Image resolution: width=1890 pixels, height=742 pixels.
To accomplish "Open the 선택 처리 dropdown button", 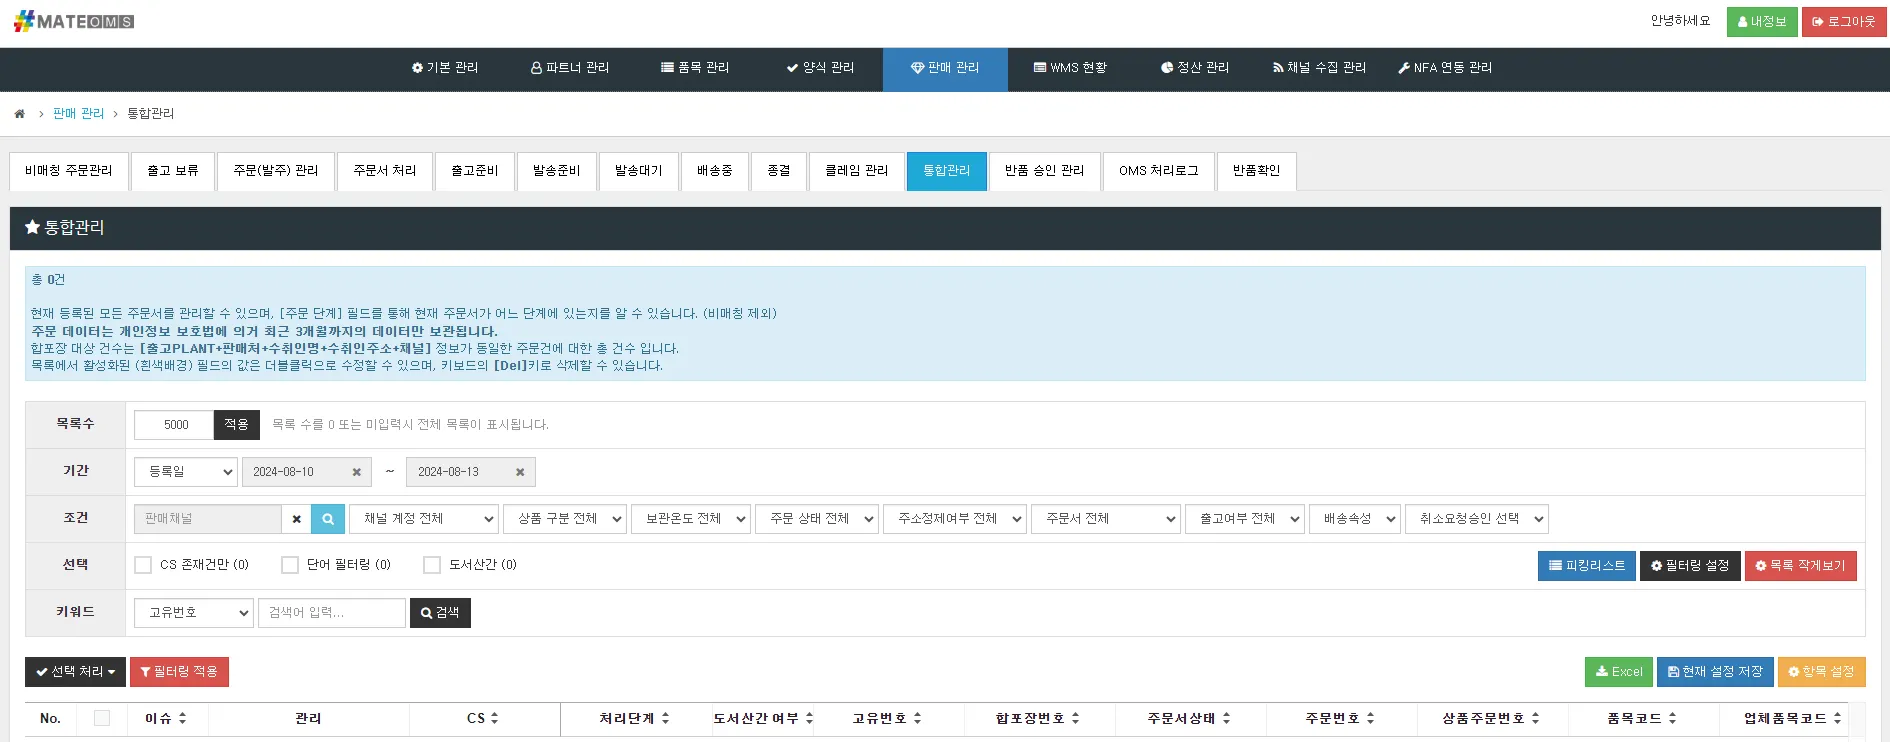I will pos(76,672).
